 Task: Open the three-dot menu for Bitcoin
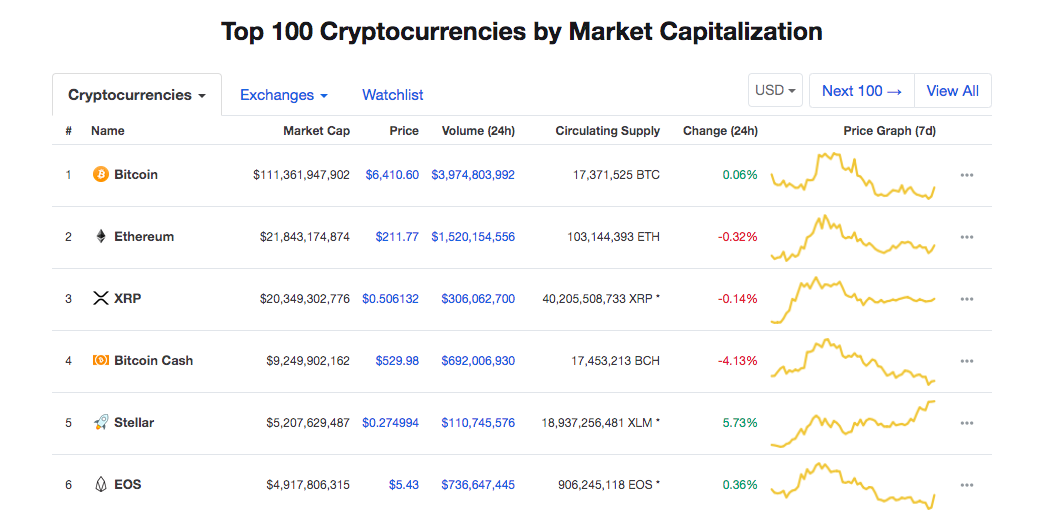tap(966, 175)
